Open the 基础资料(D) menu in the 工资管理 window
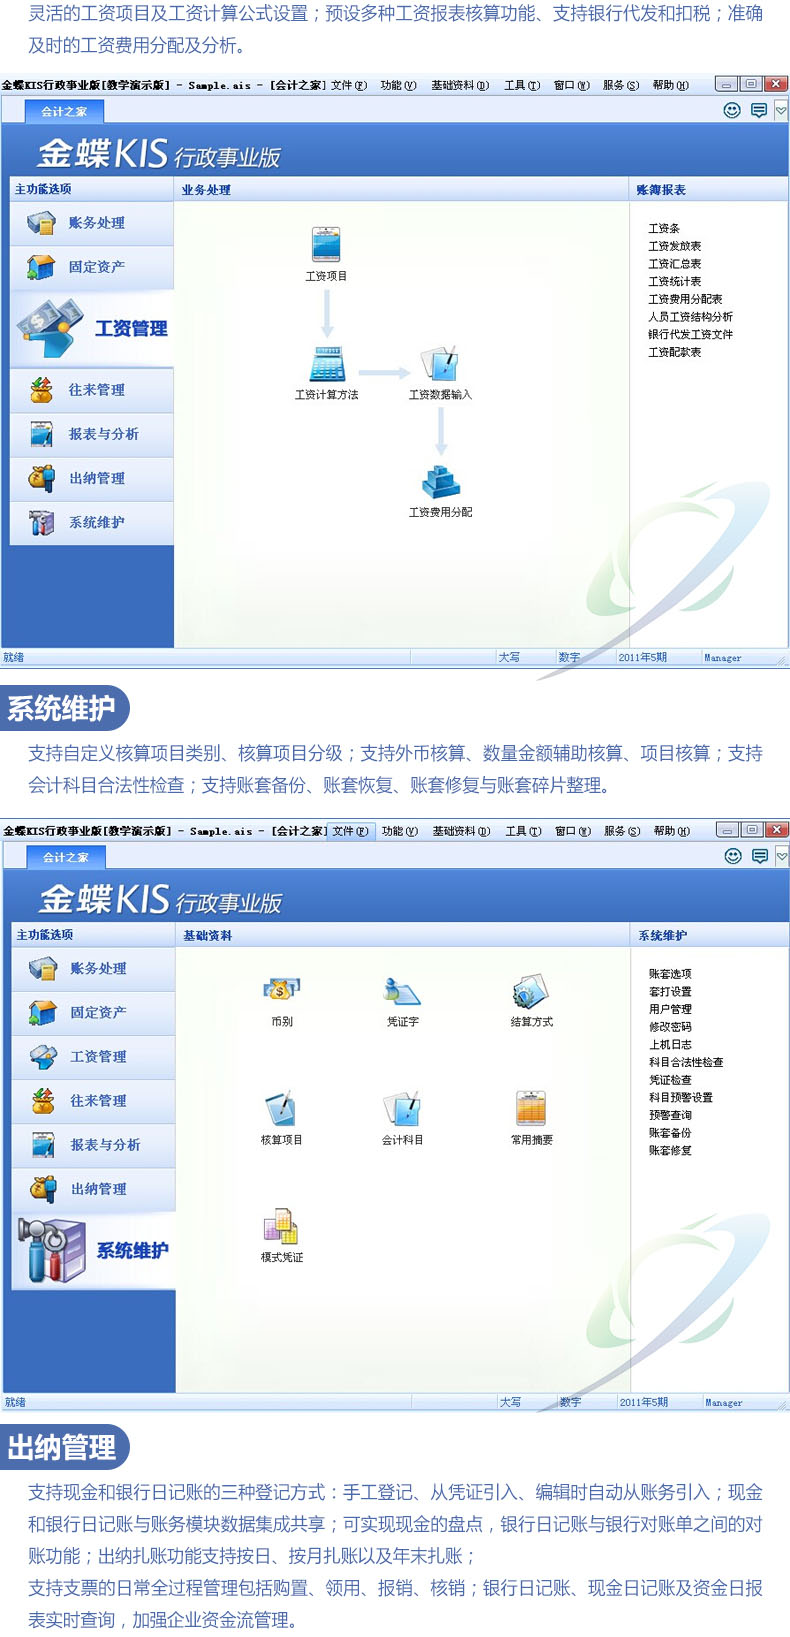 coord(460,85)
